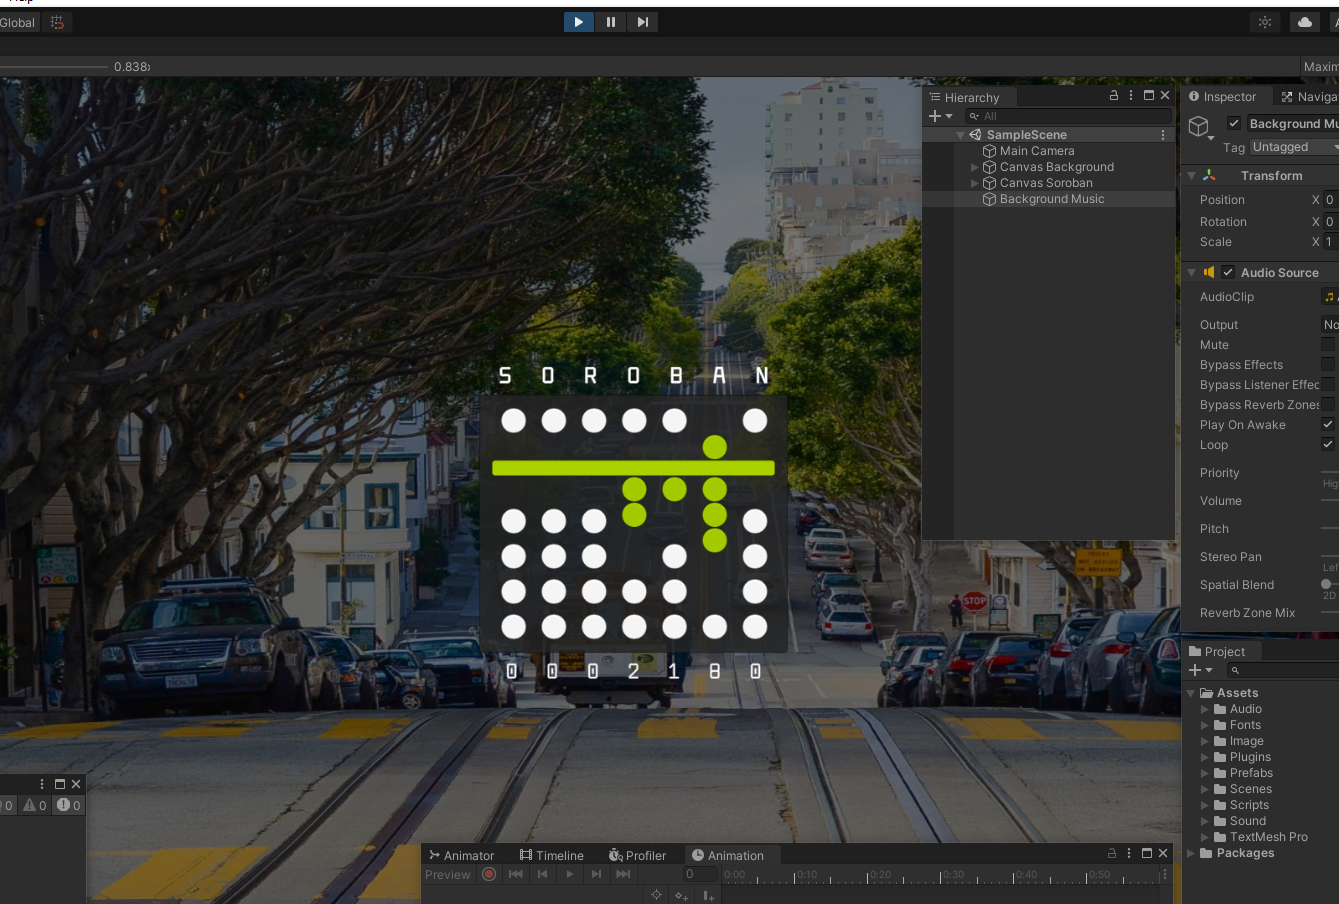Adjust the Spatial Blend slider handle
This screenshot has width=1339, height=904.
coord(1326,584)
